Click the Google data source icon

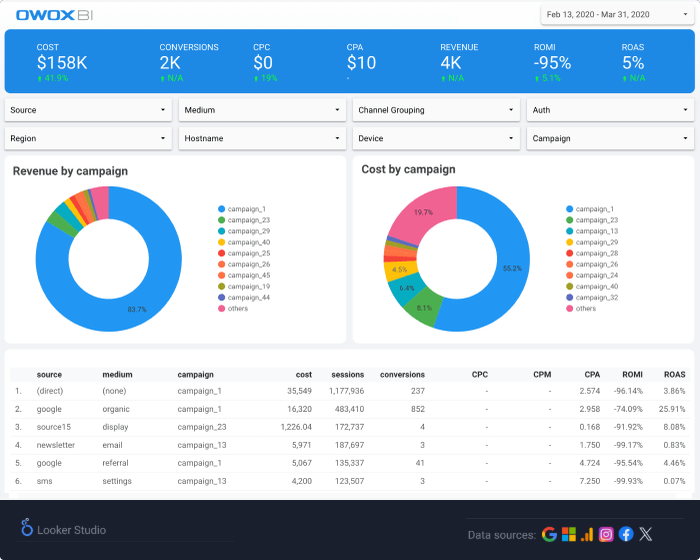coord(549,534)
